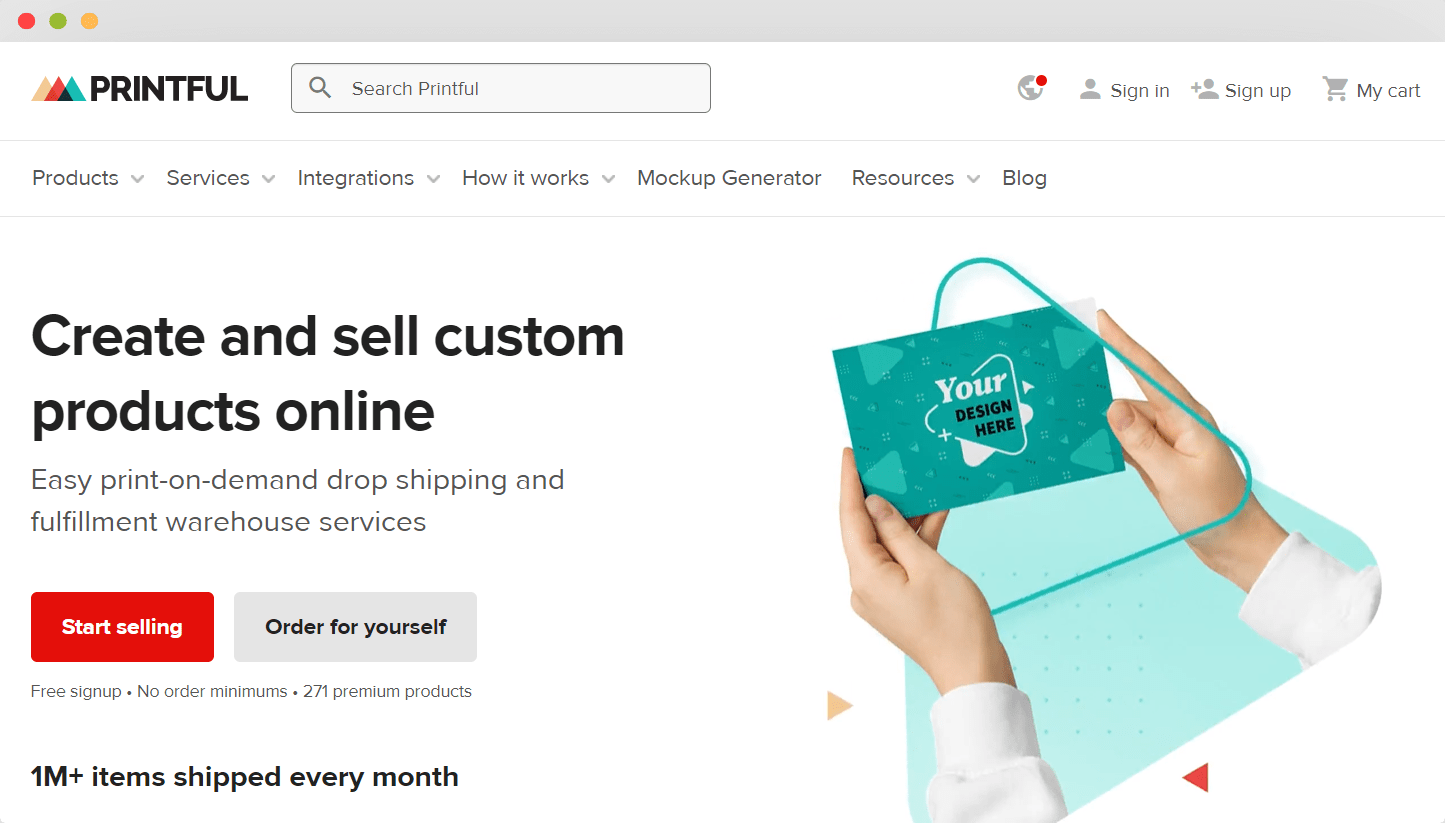Open the shopping cart icon
The width and height of the screenshot is (1445, 823).
pos(1335,89)
